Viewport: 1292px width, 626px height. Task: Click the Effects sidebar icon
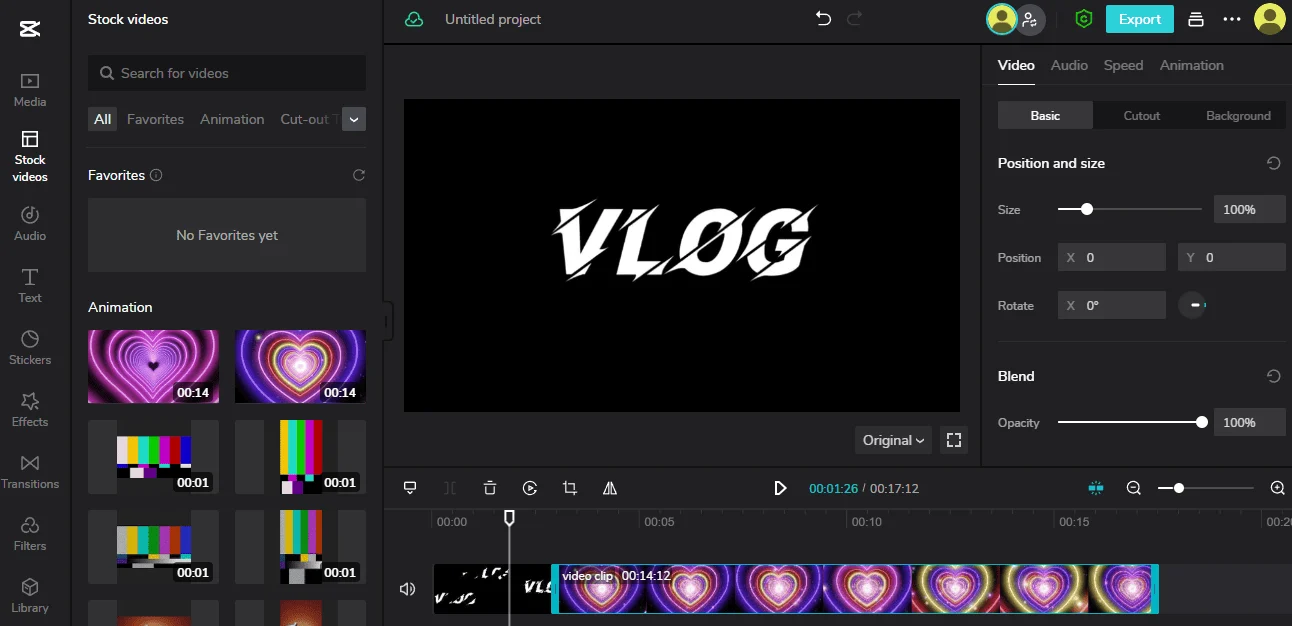tap(30, 409)
